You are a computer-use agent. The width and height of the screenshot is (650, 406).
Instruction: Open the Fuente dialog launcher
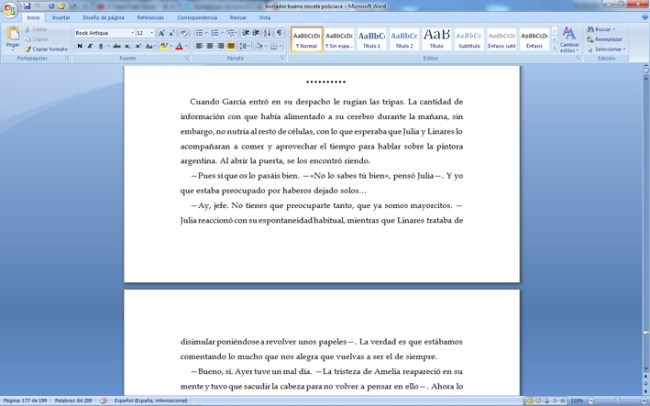click(187, 58)
